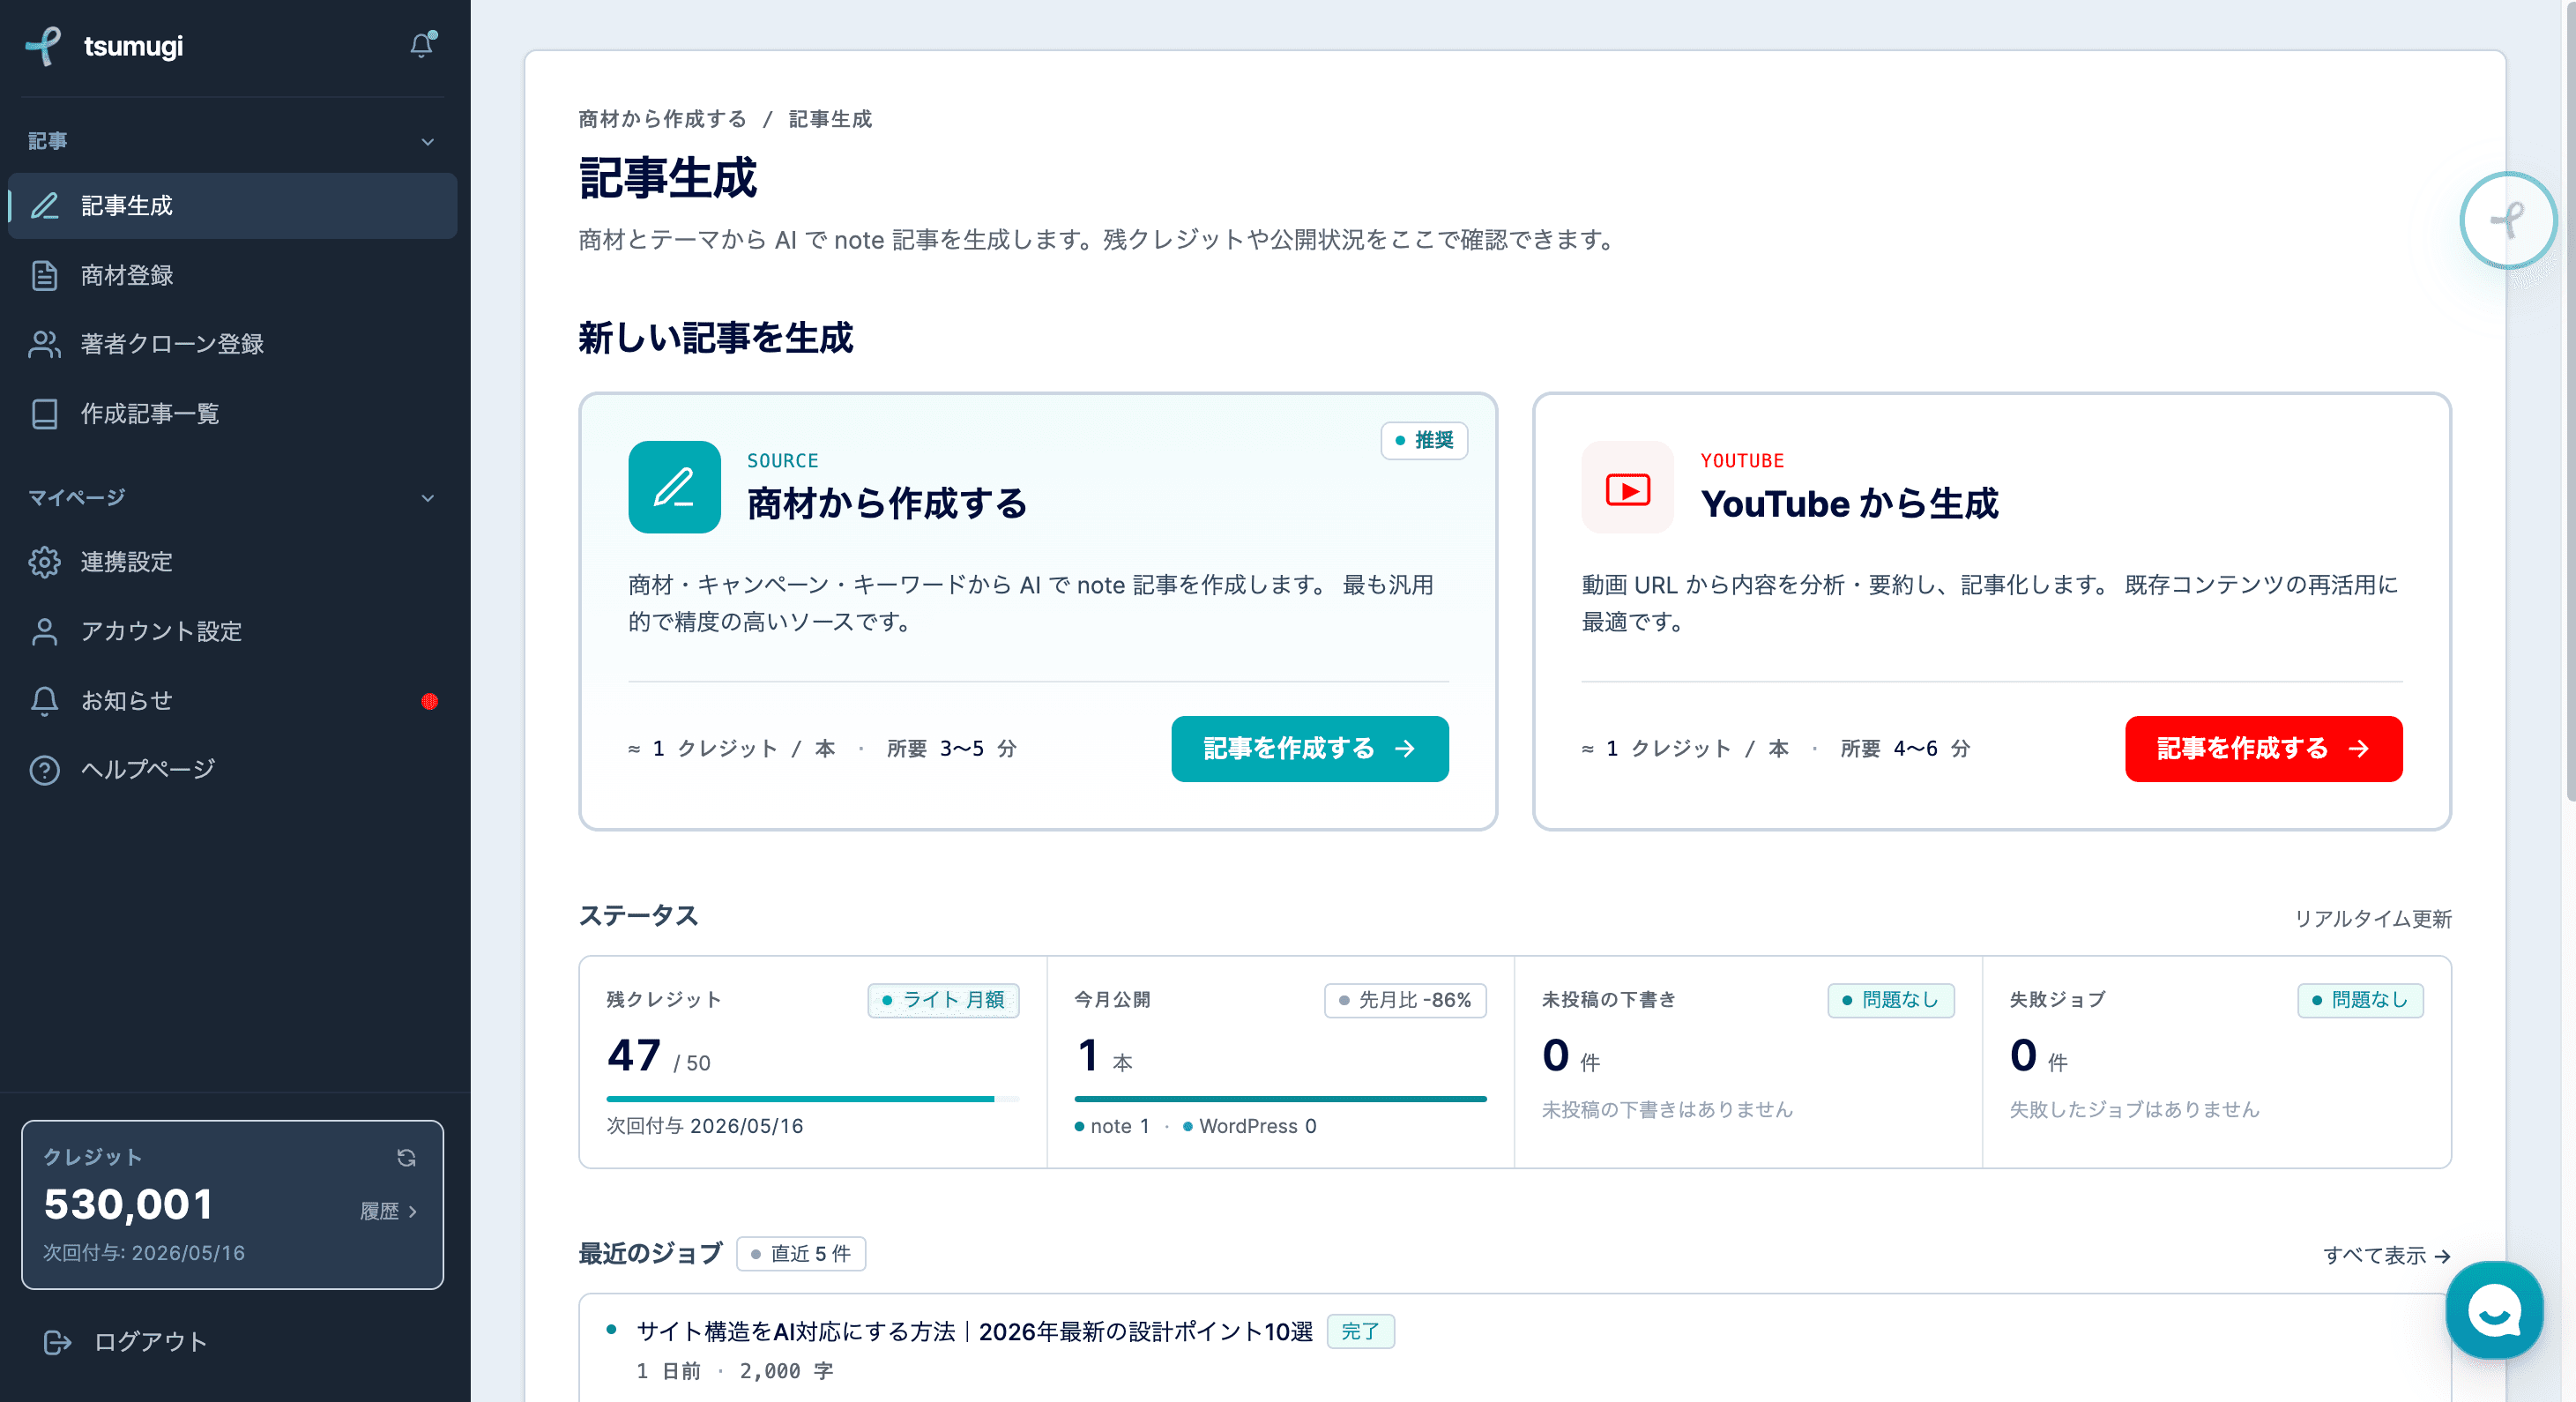Refresh the クレジット balance icon
2576x1402 pixels.
click(x=406, y=1158)
